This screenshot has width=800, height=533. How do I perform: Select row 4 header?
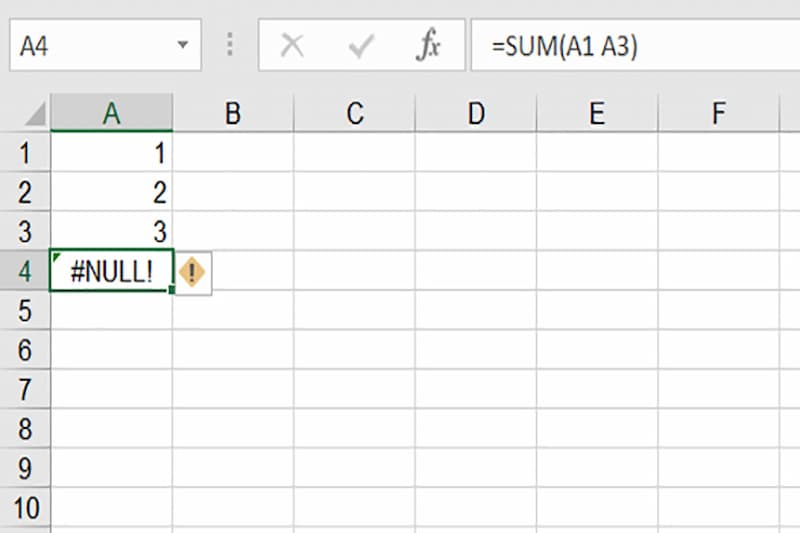[x=25, y=272]
